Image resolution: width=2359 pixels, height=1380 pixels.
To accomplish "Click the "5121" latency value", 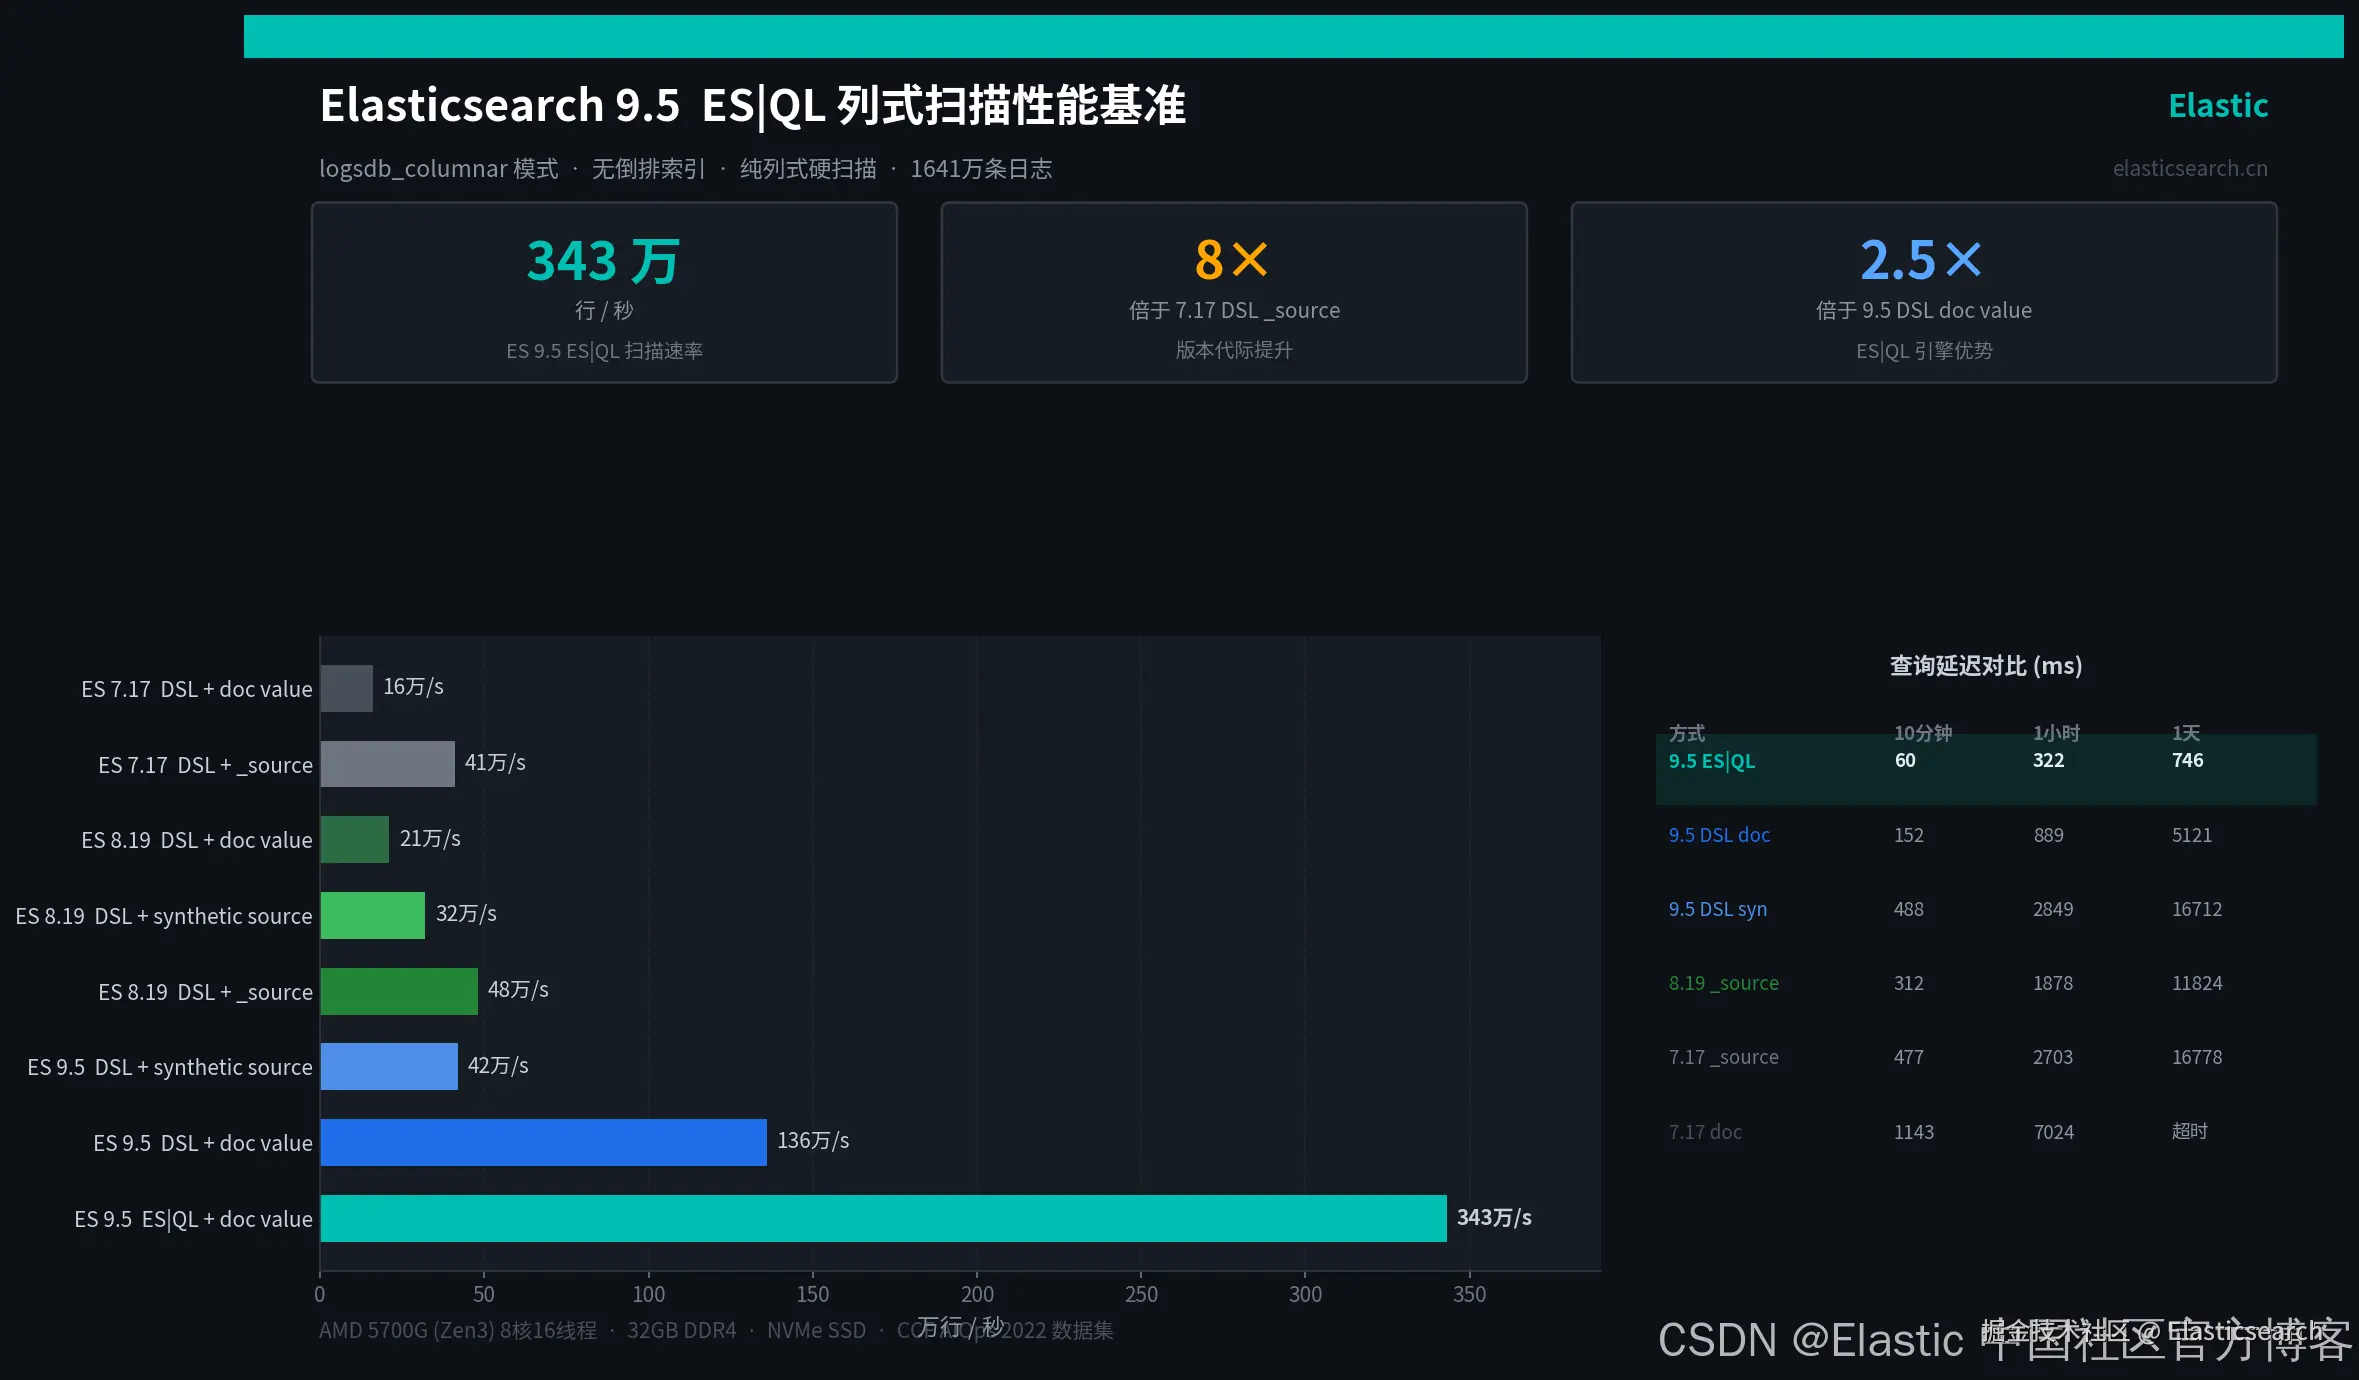I will click(x=2192, y=835).
